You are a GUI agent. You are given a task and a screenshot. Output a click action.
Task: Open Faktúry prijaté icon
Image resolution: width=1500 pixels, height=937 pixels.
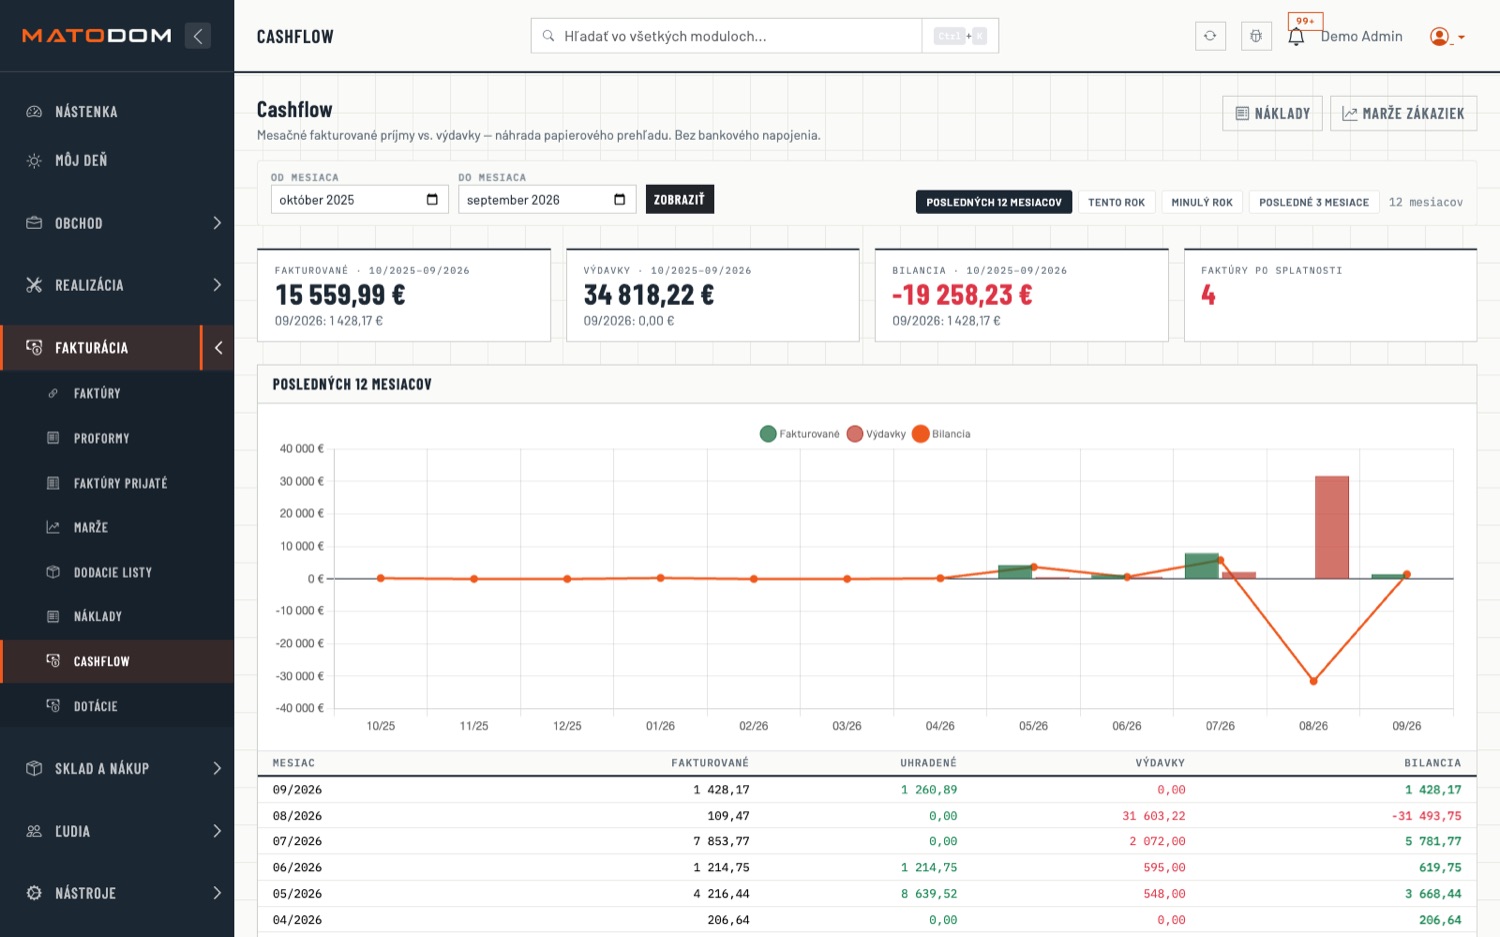click(x=53, y=483)
